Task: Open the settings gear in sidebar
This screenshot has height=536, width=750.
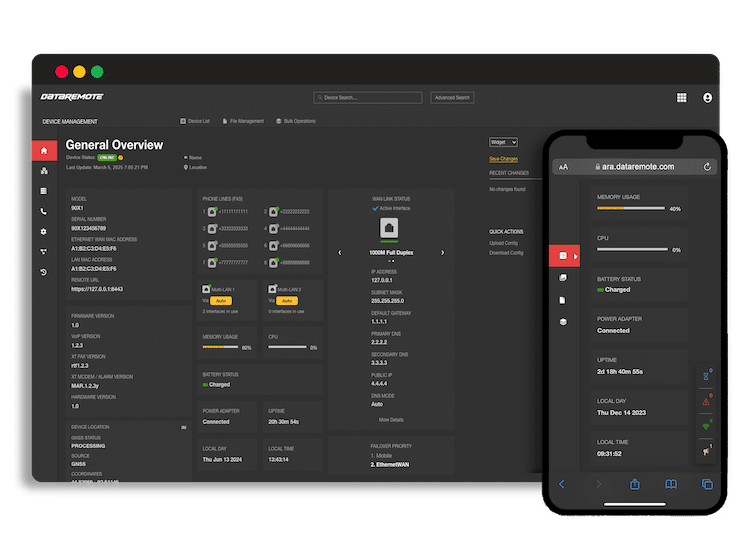Action: pos(43,231)
